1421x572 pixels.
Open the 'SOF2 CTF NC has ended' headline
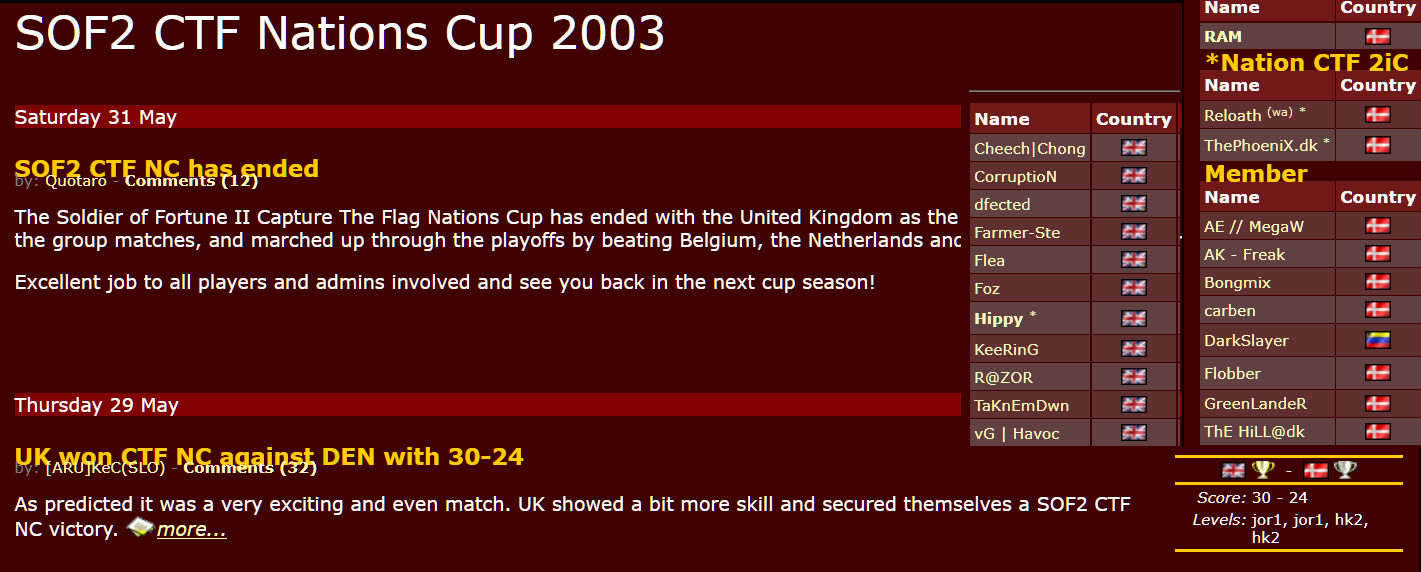click(167, 166)
